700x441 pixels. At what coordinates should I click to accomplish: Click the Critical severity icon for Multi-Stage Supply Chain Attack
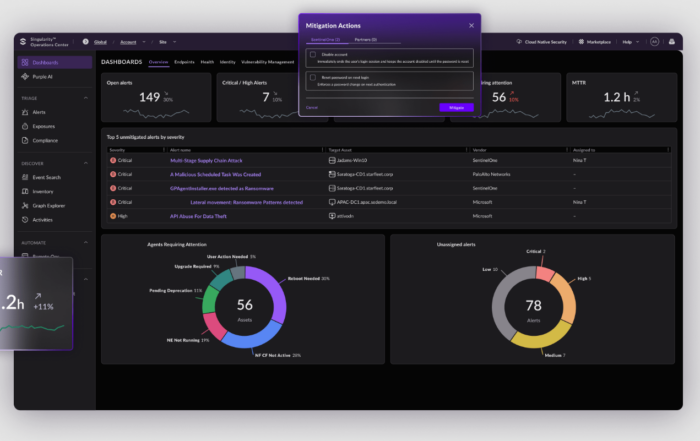(x=113, y=160)
